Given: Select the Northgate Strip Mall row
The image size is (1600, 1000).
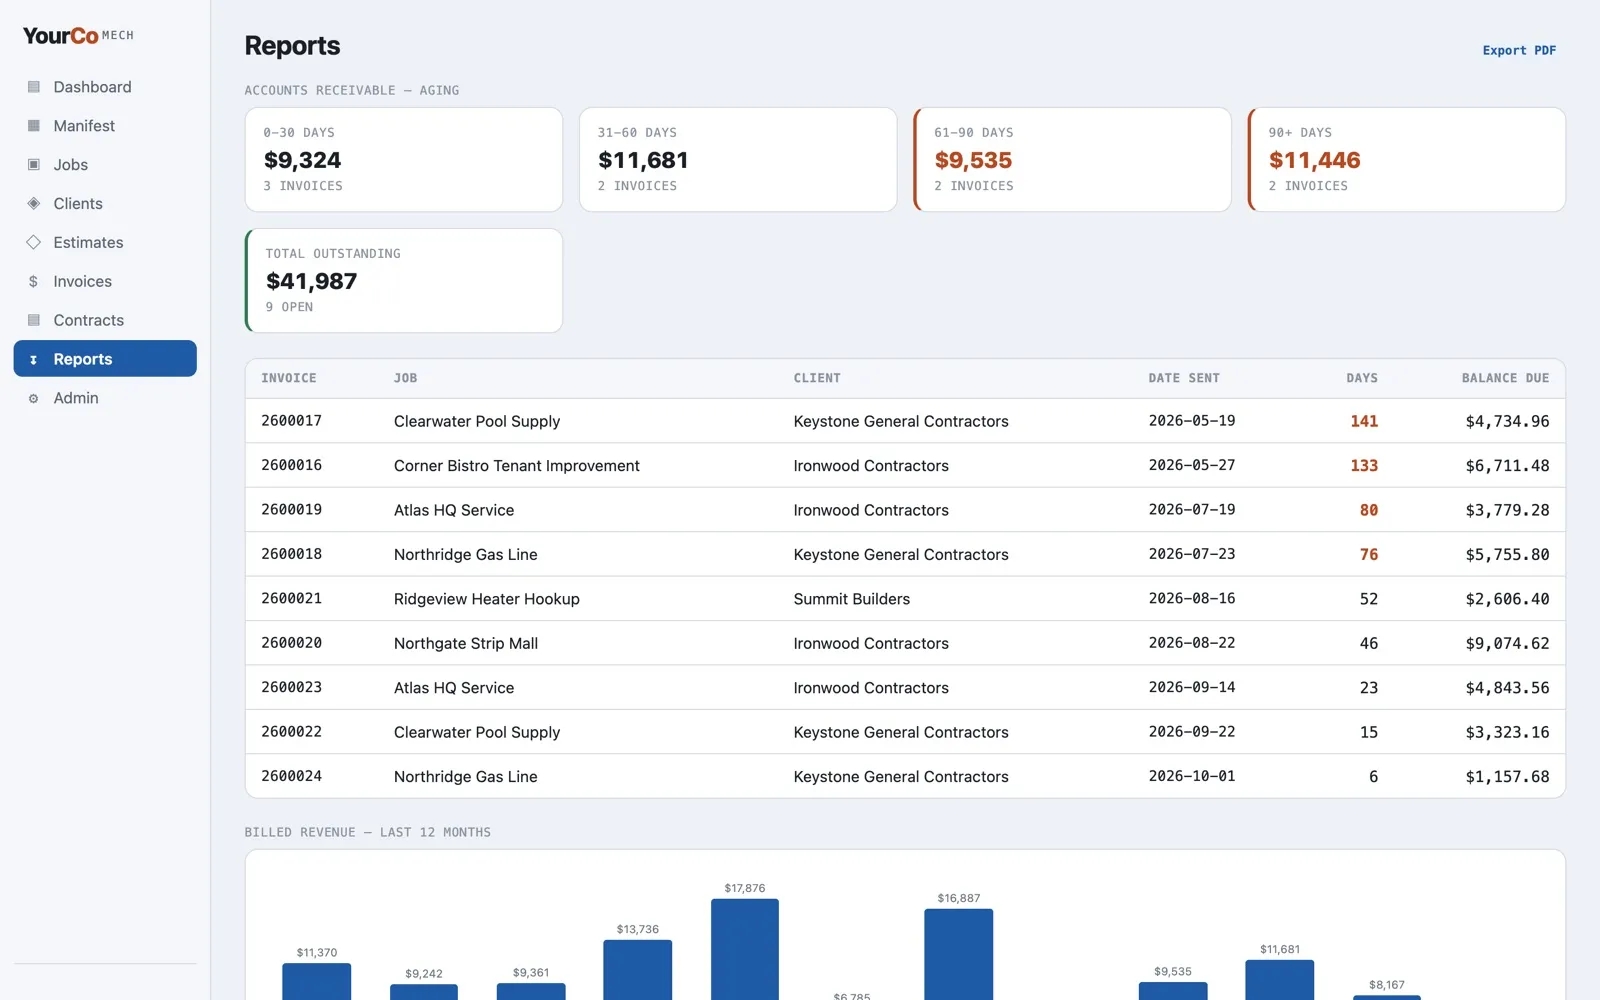Looking at the screenshot, I should pyautogui.click(x=905, y=643).
